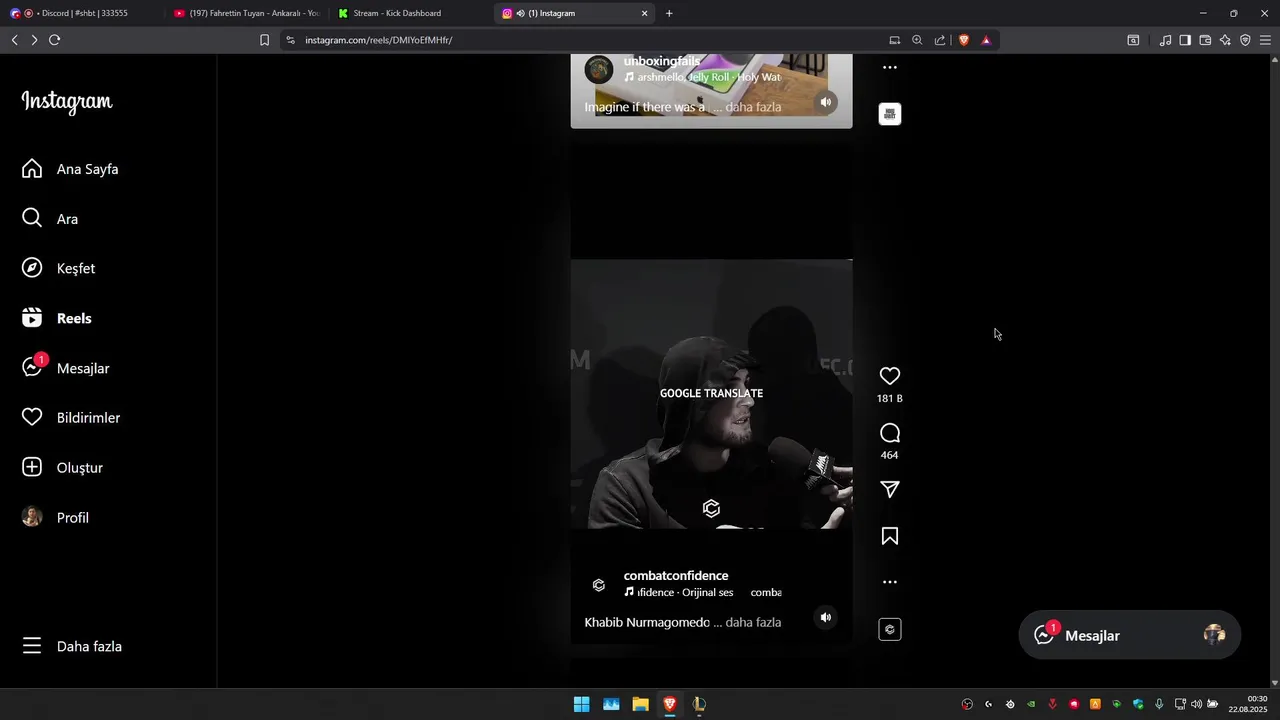Save the combatconfidence reel with bookmark icon
The image size is (1280, 720).
(889, 536)
